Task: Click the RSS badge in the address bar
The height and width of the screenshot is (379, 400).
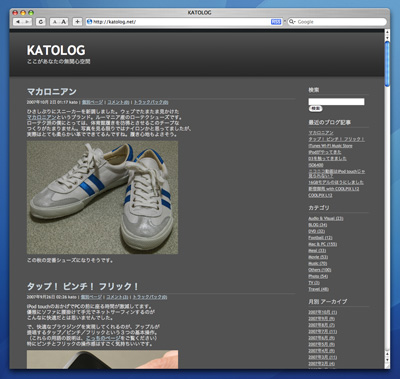Action: [276, 22]
